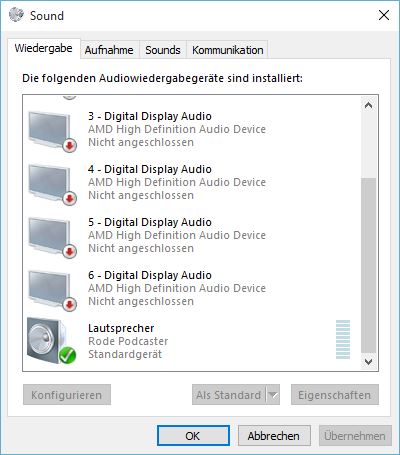Click the monitor icon for 3 - Digital Display Audio
The width and height of the screenshot is (400, 455).
coord(52,131)
